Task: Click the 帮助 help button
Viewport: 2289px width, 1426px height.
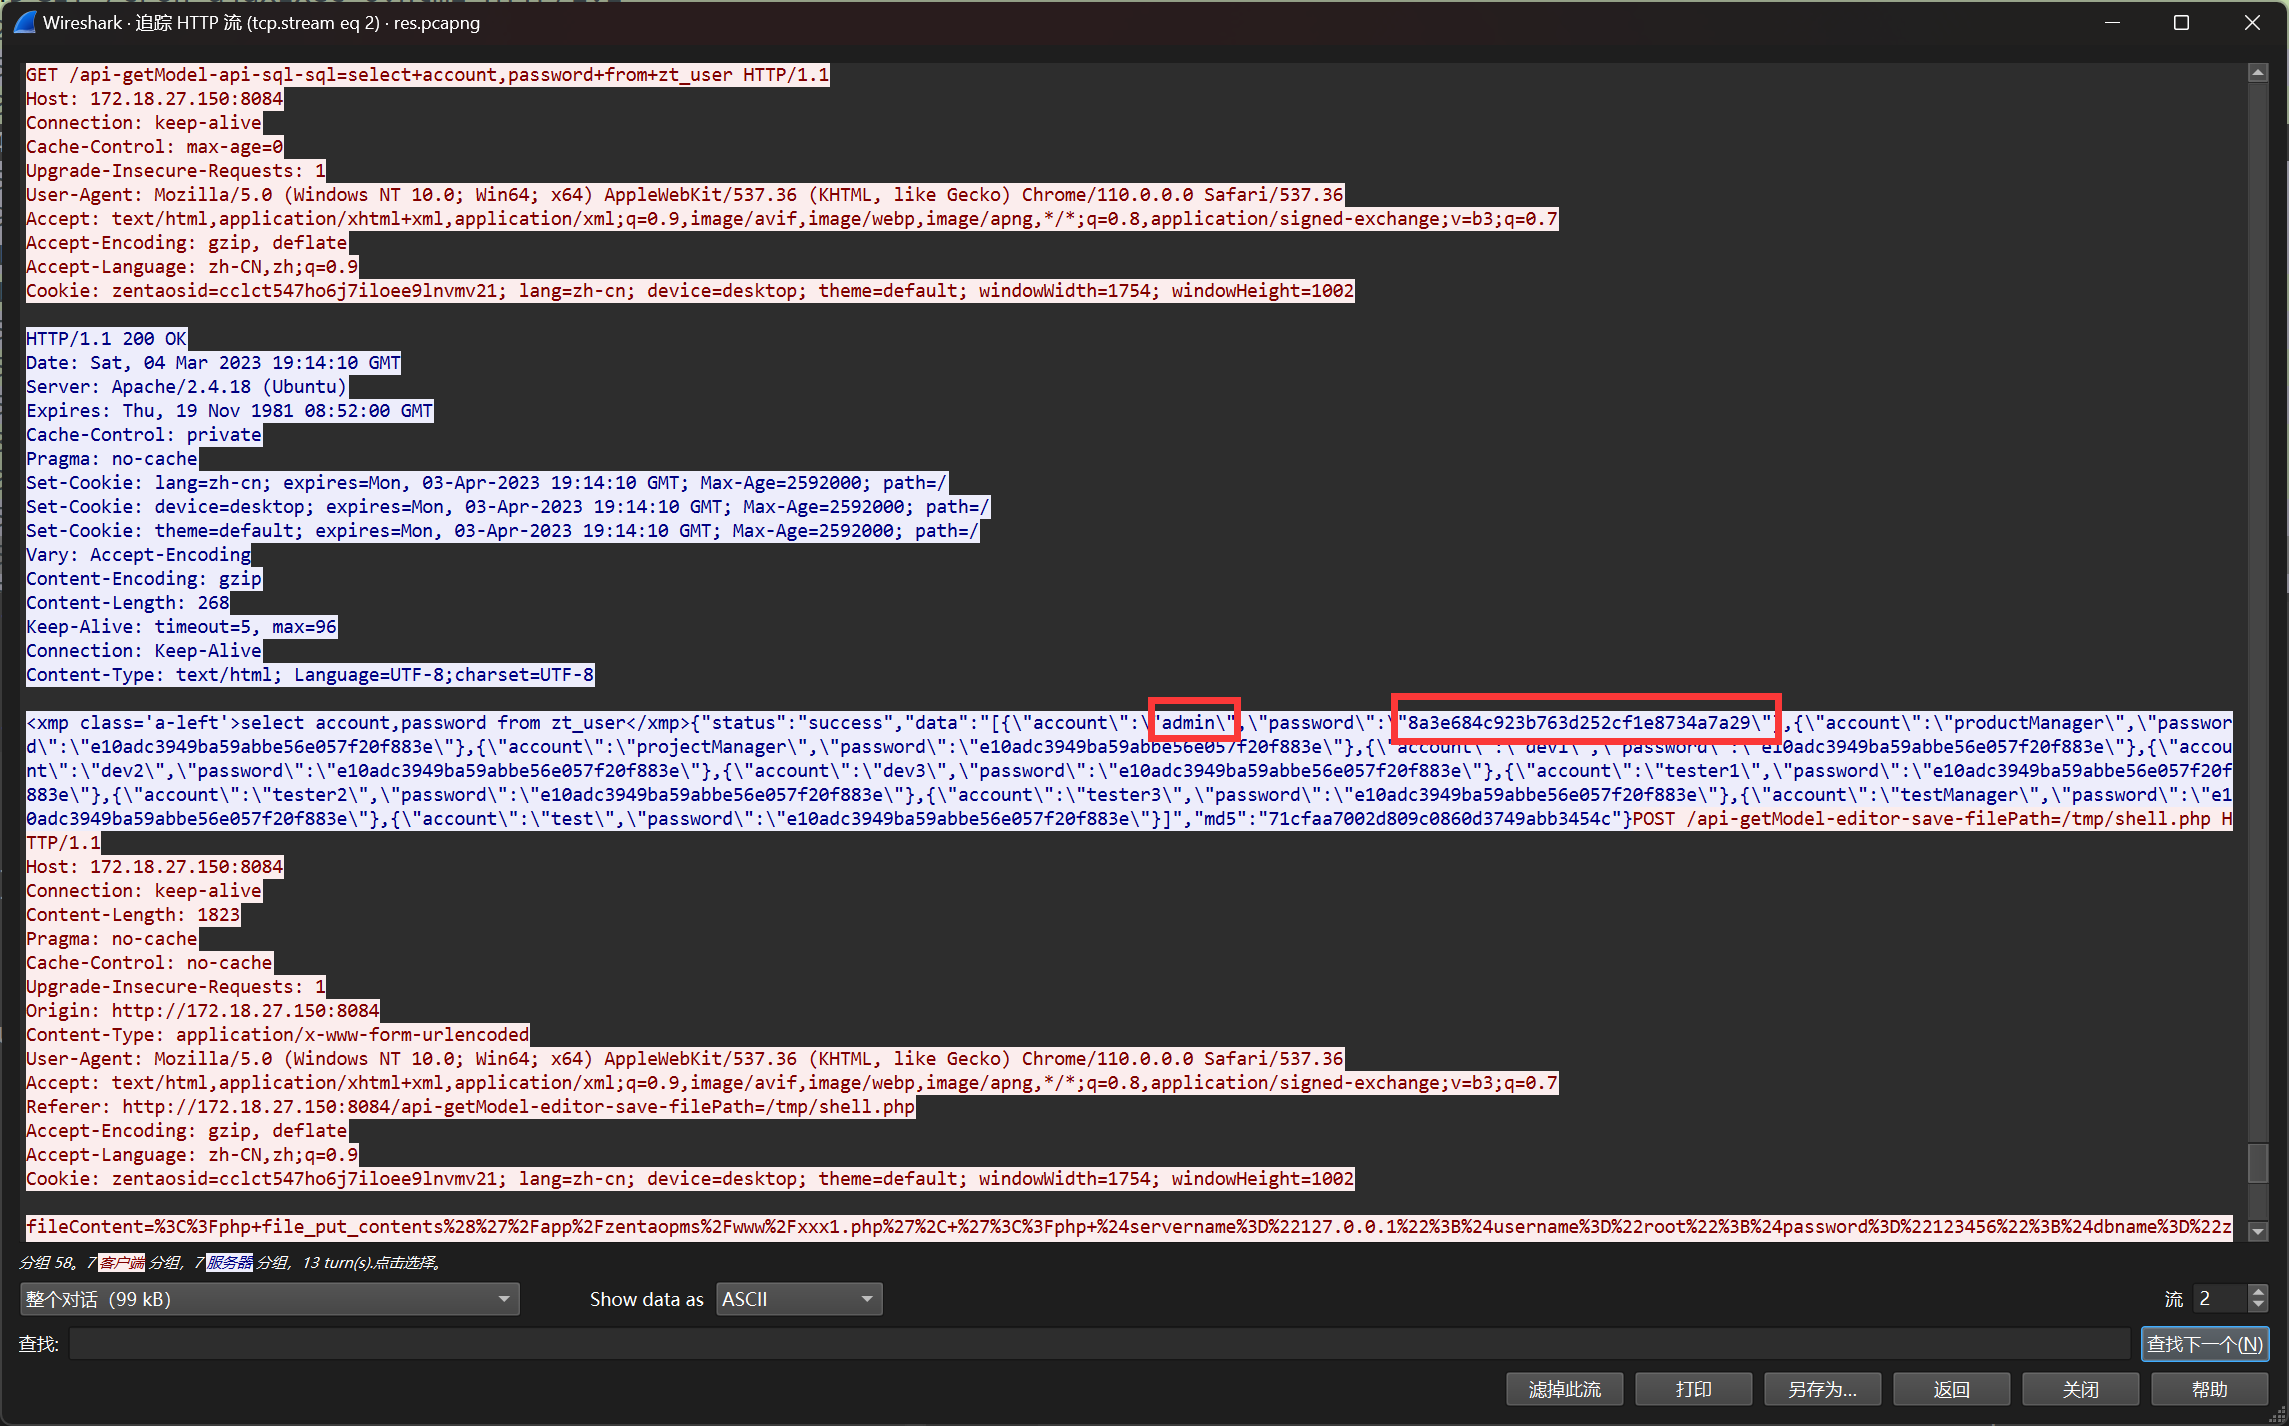Action: tap(2209, 1389)
